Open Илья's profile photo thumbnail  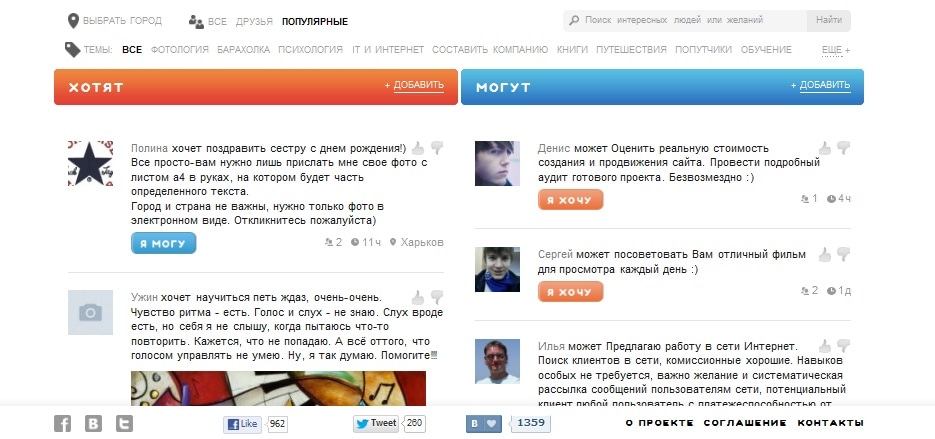click(497, 361)
